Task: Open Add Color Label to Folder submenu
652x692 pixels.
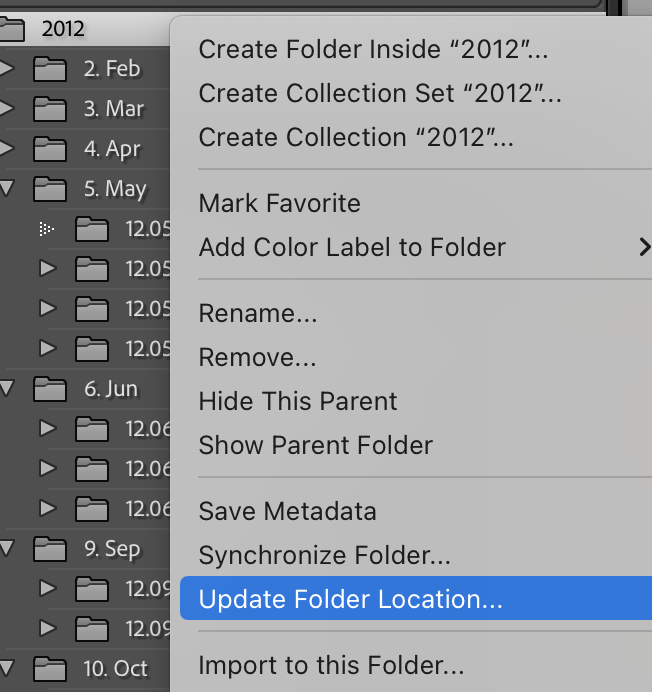Action: [352, 247]
